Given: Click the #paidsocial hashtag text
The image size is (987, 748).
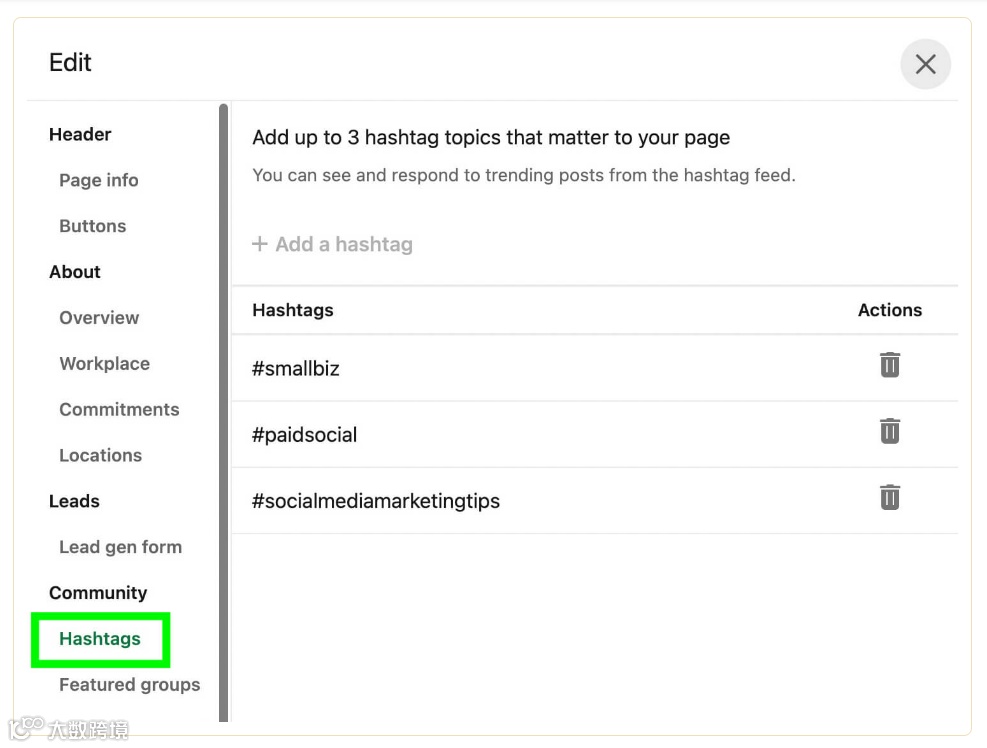Looking at the screenshot, I should coord(304,435).
